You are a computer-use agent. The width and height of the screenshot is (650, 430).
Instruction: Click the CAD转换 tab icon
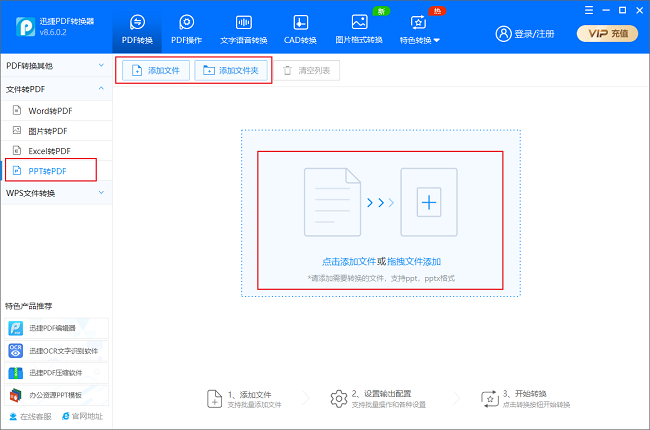pyautogui.click(x=301, y=22)
